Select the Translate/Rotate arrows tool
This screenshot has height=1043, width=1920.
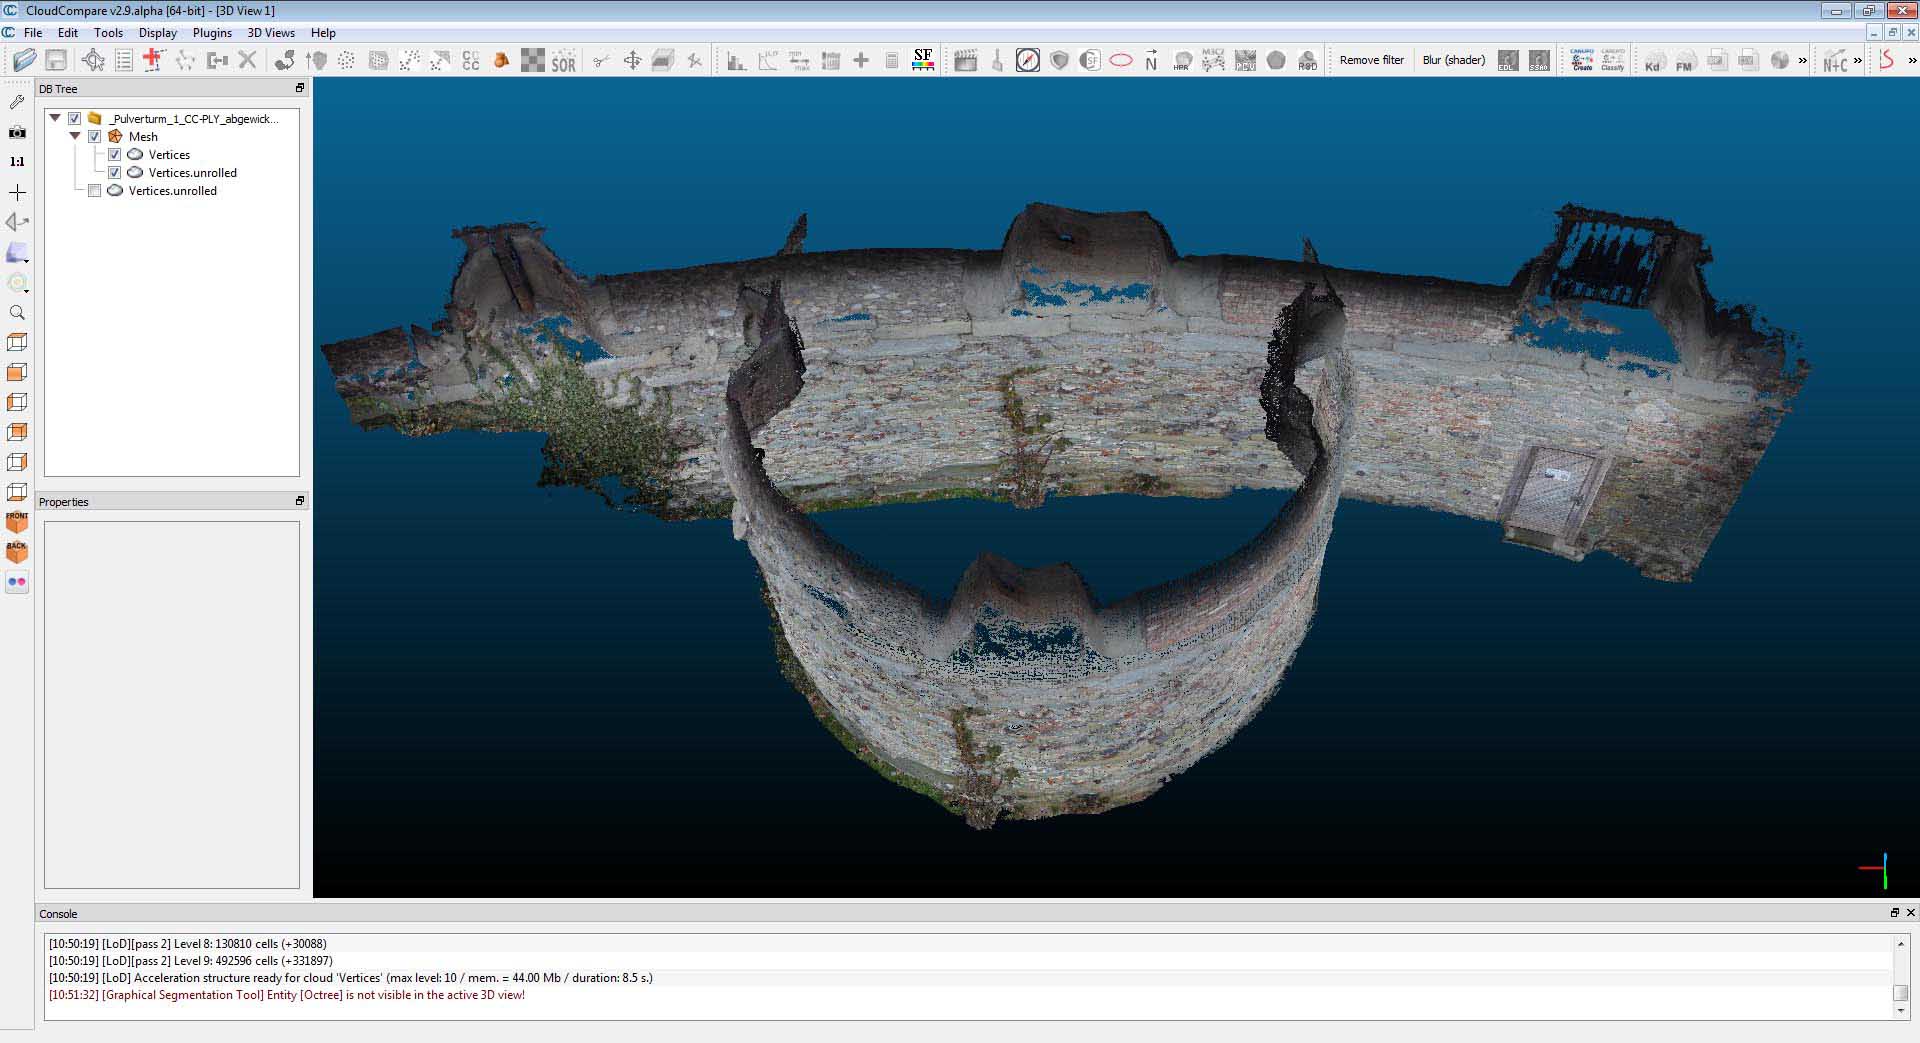click(x=632, y=61)
